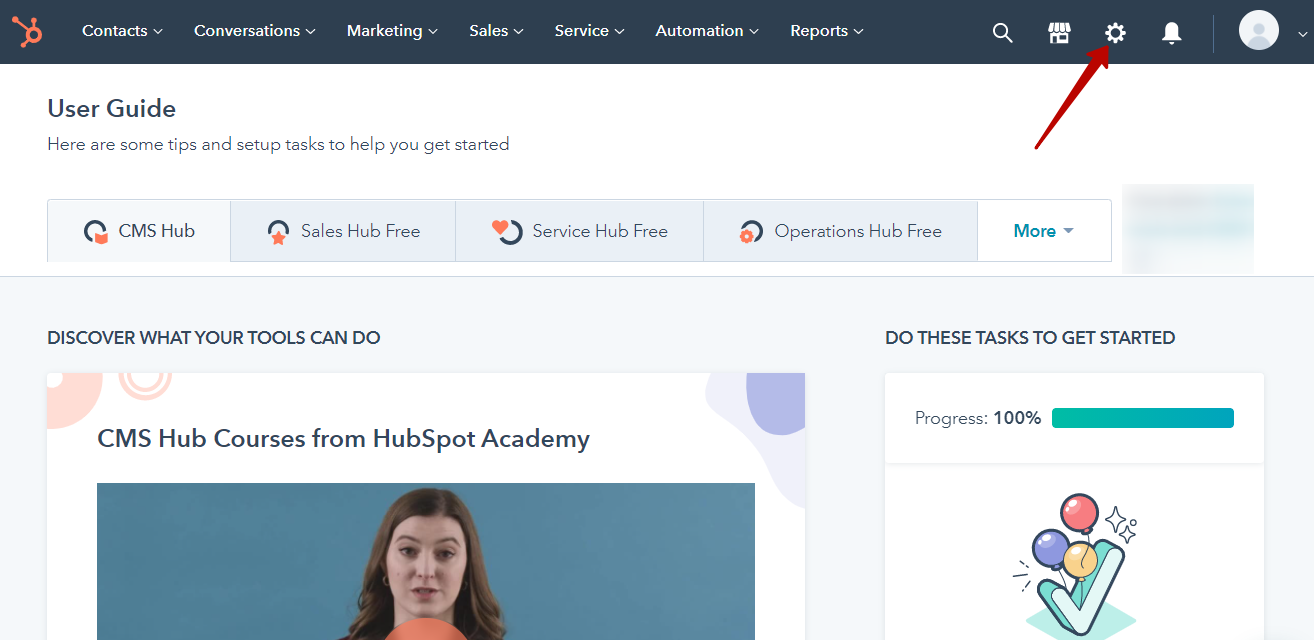Screen dimensions: 1314x640
Task: Open the notifications bell icon
Action: (1172, 33)
